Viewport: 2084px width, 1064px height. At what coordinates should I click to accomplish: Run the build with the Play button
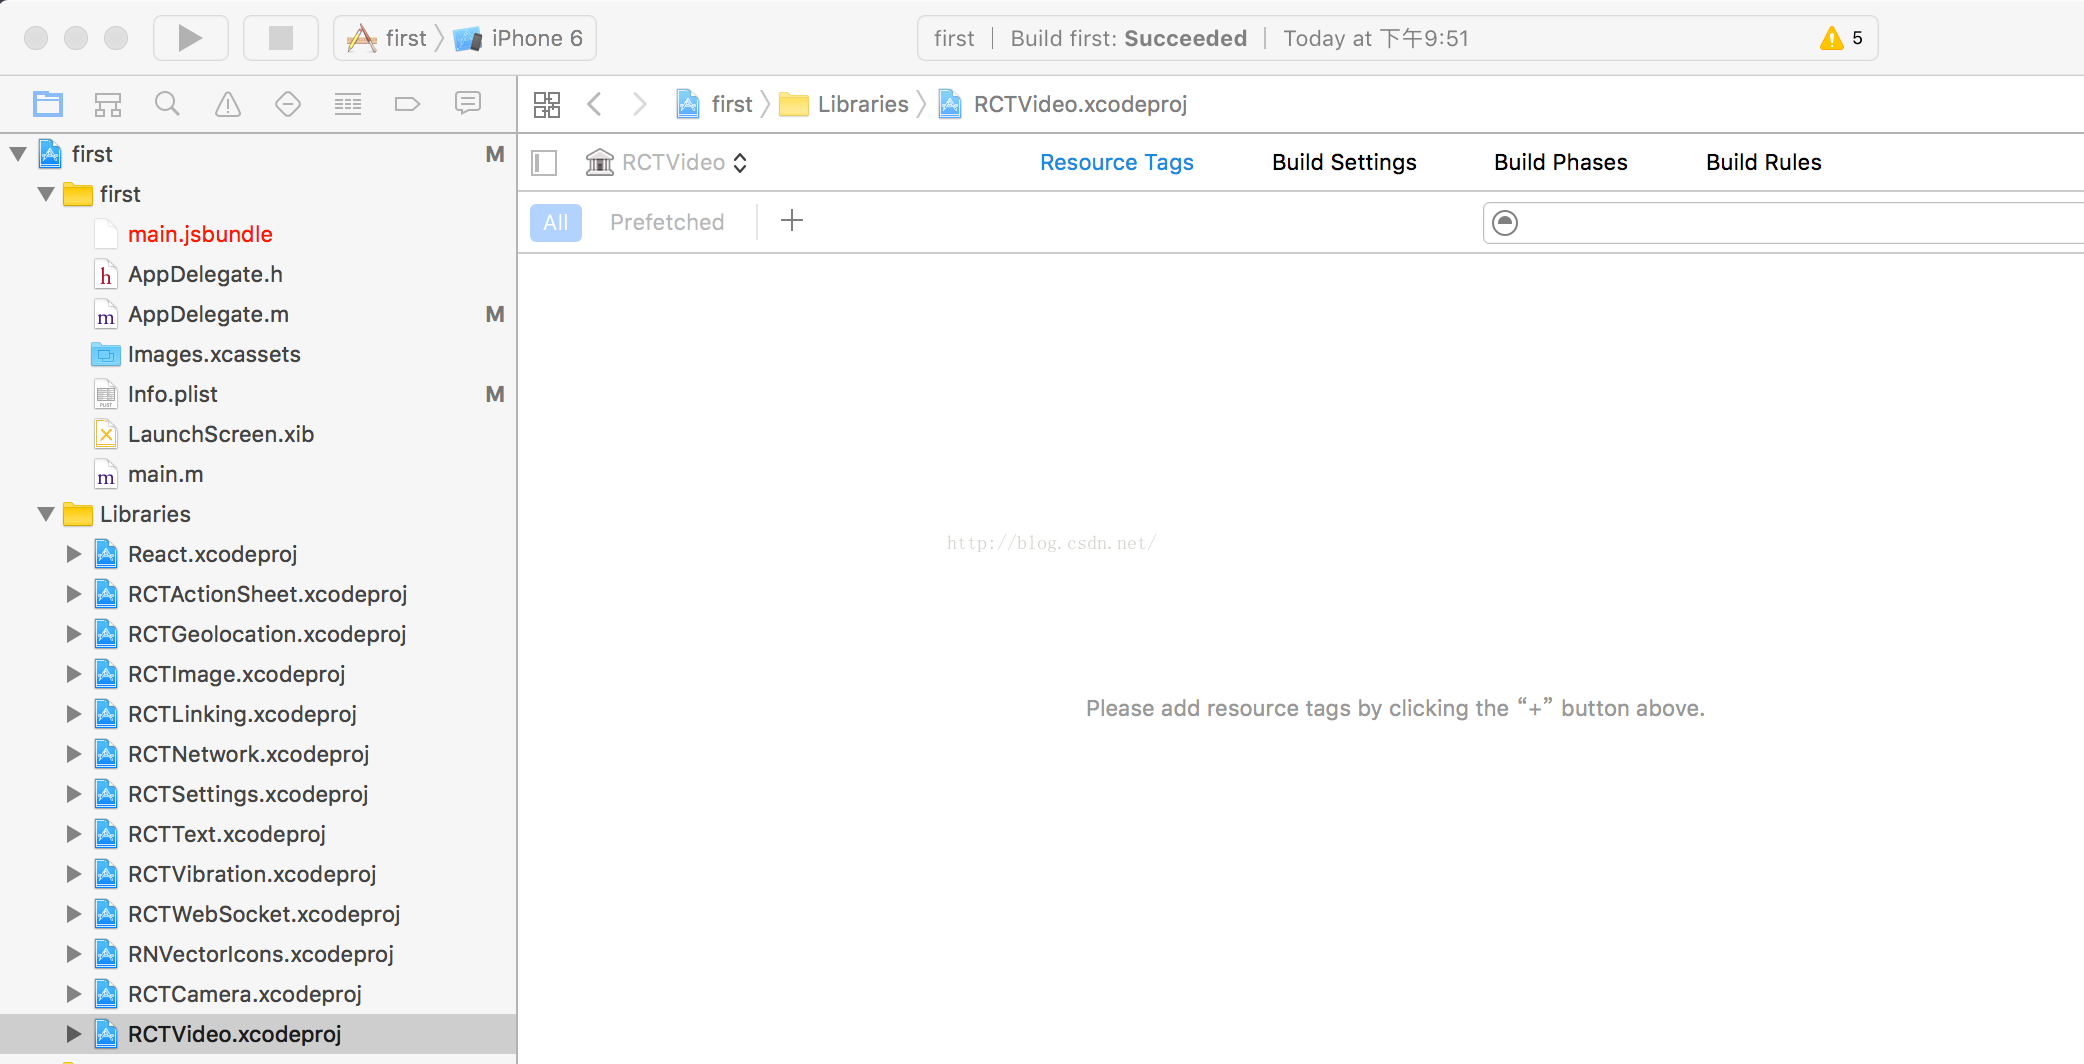pyautogui.click(x=190, y=38)
